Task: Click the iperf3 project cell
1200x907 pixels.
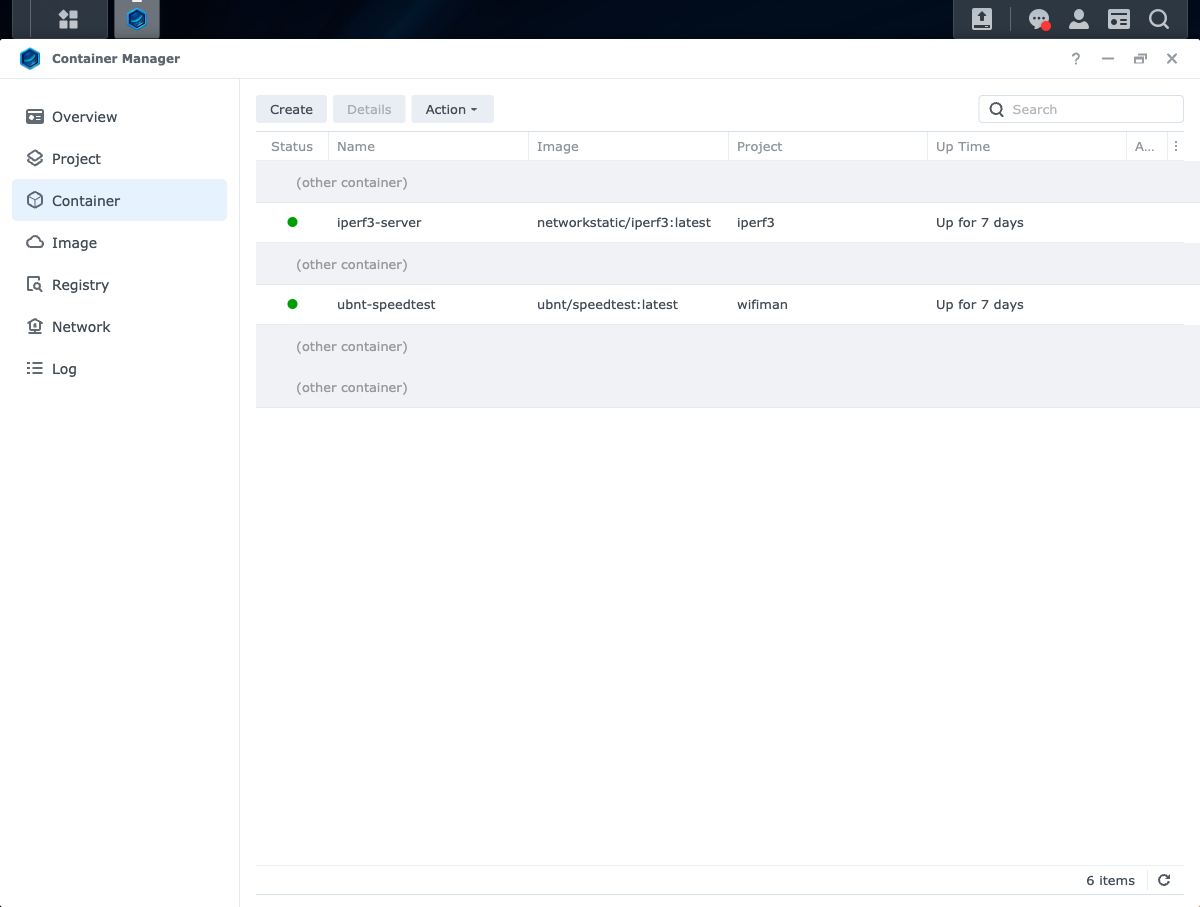Action: [756, 222]
